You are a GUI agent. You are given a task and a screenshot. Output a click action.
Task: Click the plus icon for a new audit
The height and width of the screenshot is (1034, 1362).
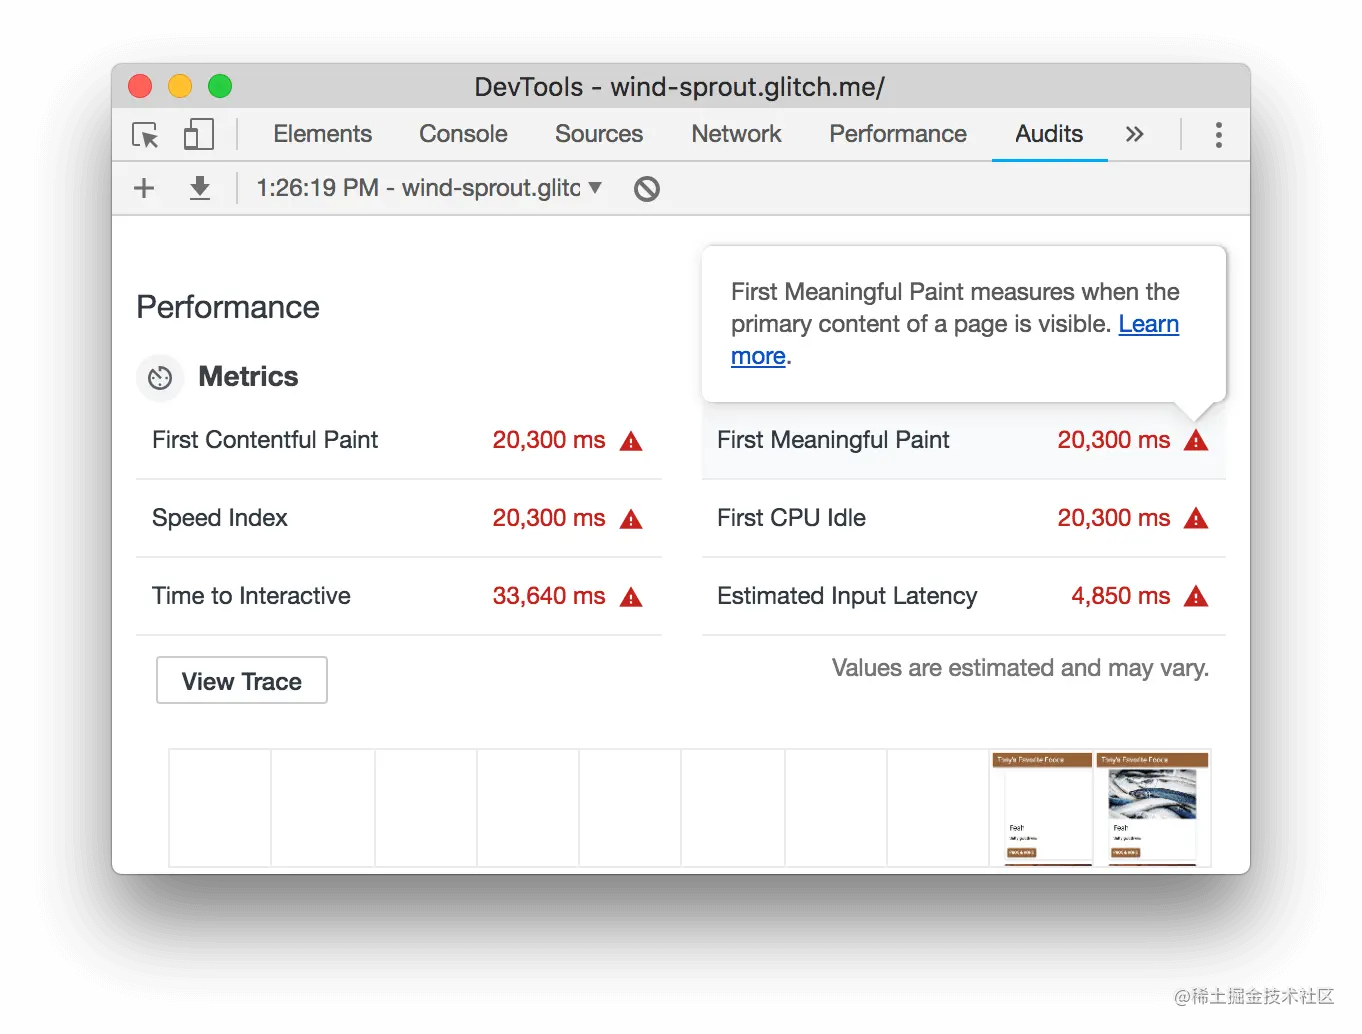pos(144,188)
